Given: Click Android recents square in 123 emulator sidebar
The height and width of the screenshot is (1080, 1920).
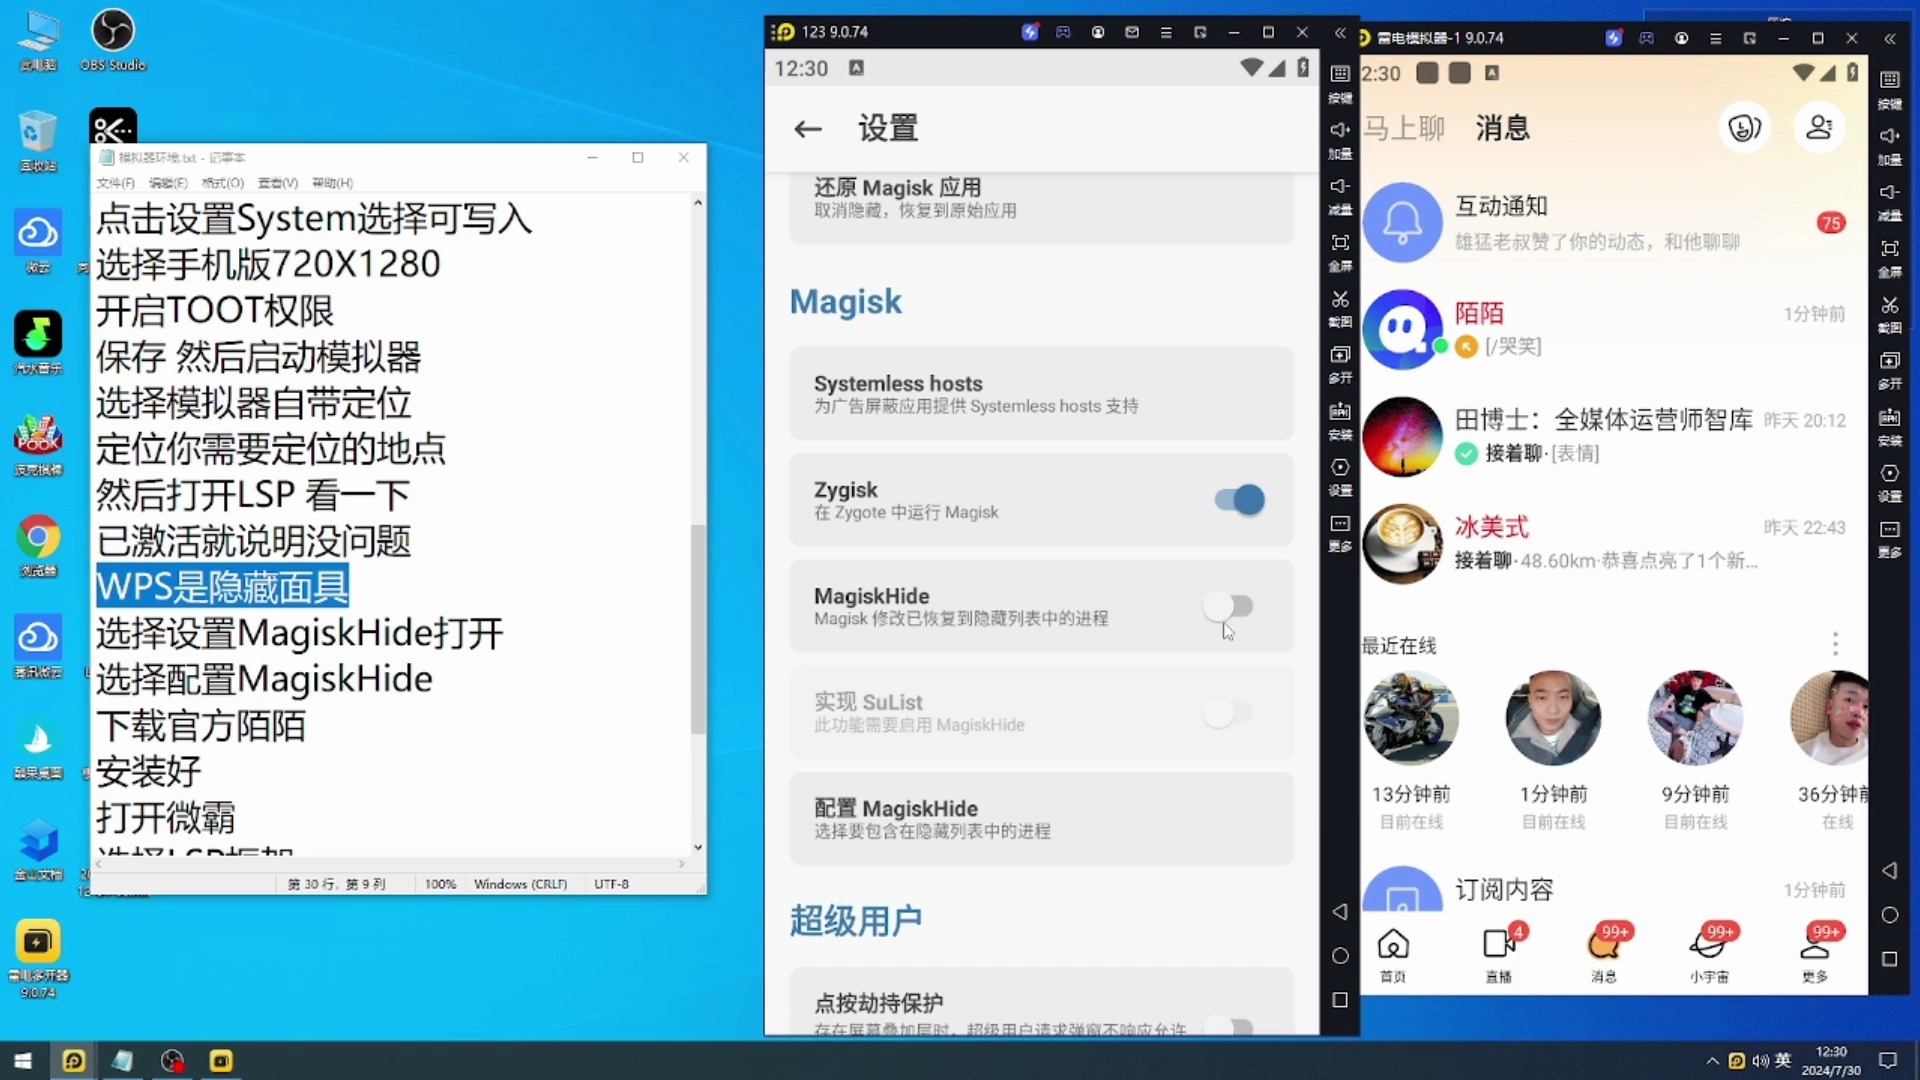Looking at the screenshot, I should [x=1340, y=1000].
